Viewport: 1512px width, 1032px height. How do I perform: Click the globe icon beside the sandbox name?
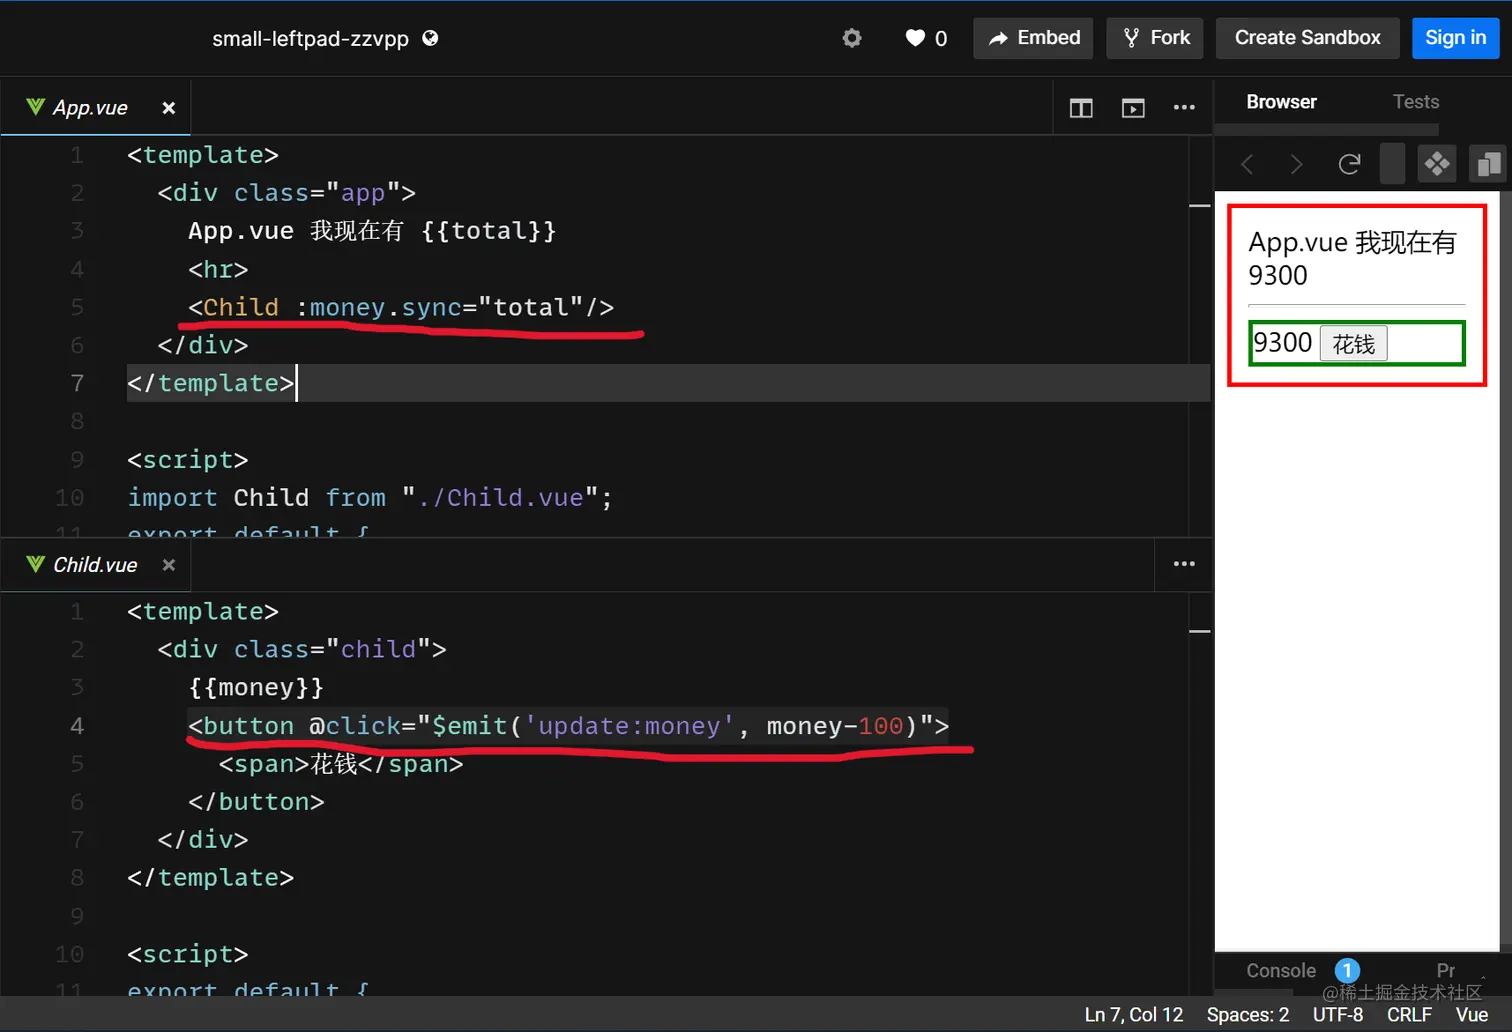tap(430, 38)
